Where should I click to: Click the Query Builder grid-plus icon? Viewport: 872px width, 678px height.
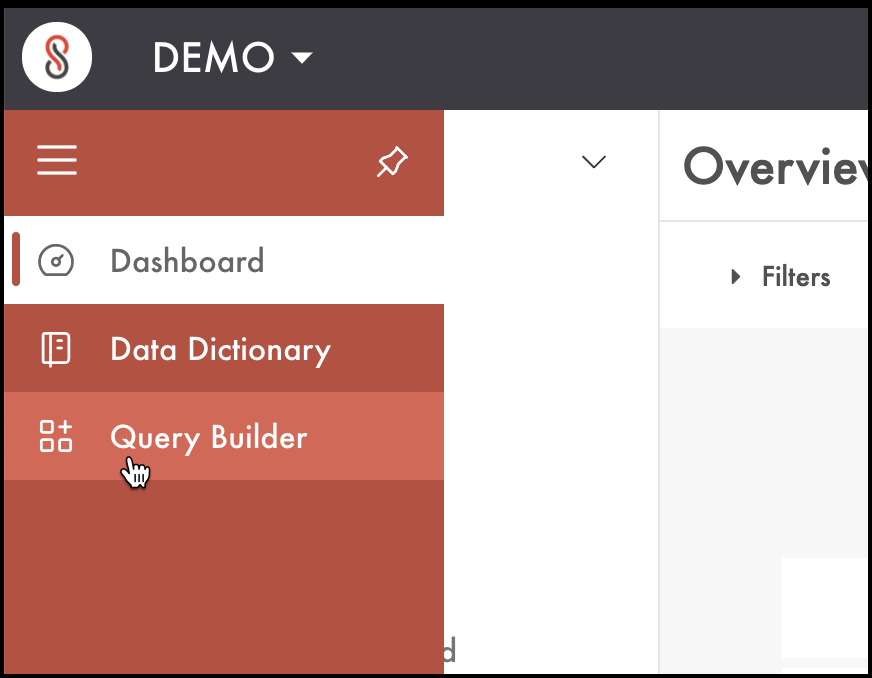click(56, 436)
